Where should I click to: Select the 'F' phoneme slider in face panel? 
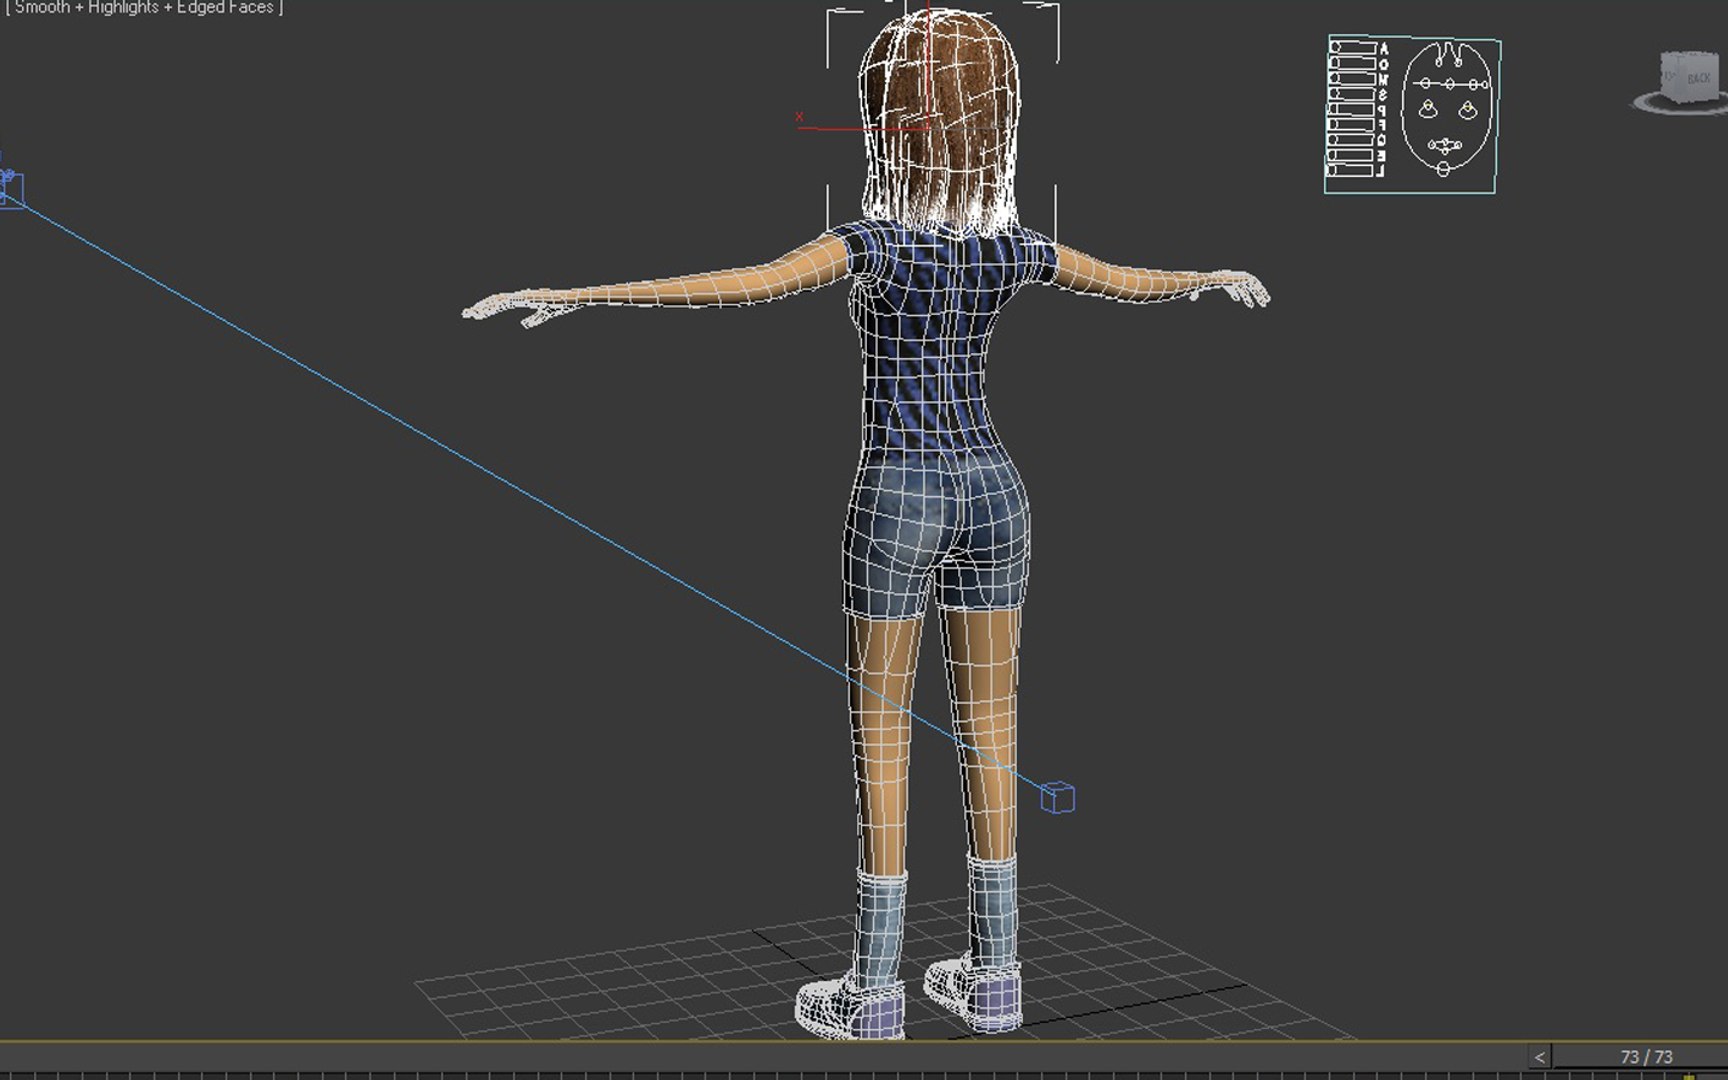pyautogui.click(x=1352, y=124)
